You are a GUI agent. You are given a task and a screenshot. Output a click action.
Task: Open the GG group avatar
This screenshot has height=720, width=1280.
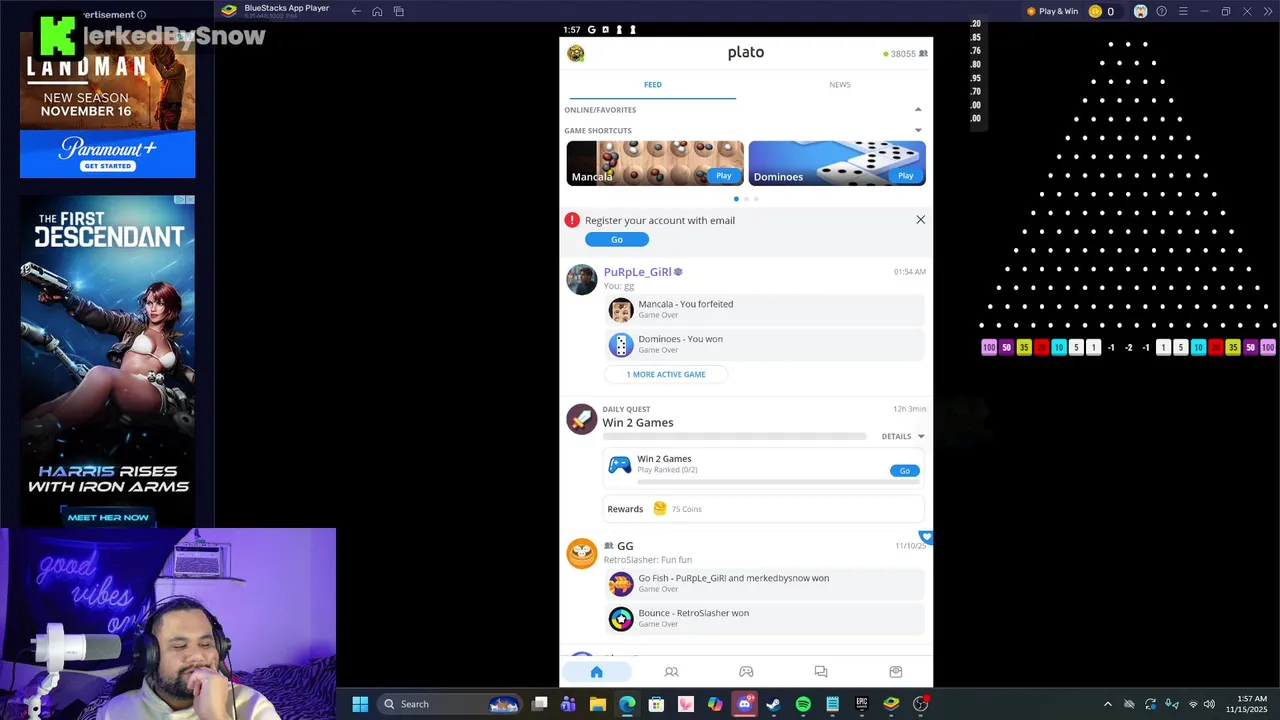[x=581, y=553]
